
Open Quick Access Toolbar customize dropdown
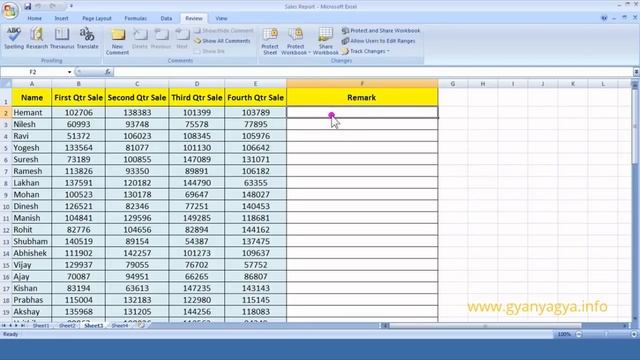tap(71, 6)
